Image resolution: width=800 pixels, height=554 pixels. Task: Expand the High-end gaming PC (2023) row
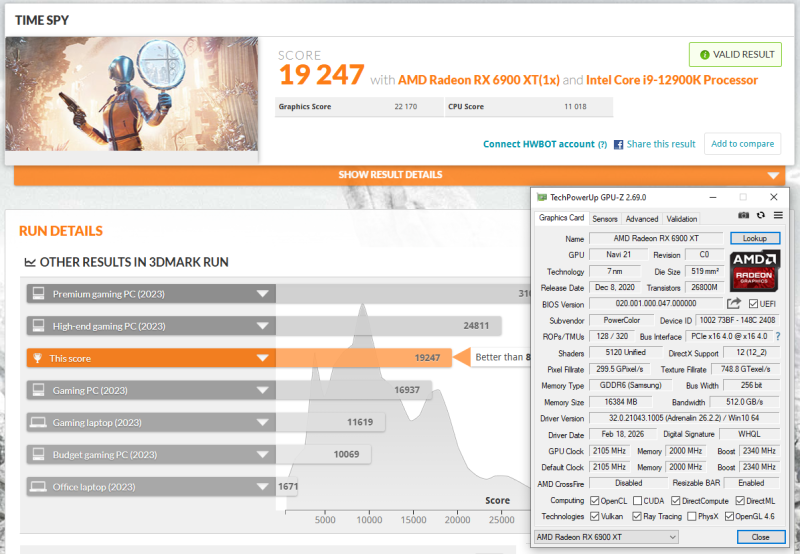tap(263, 325)
